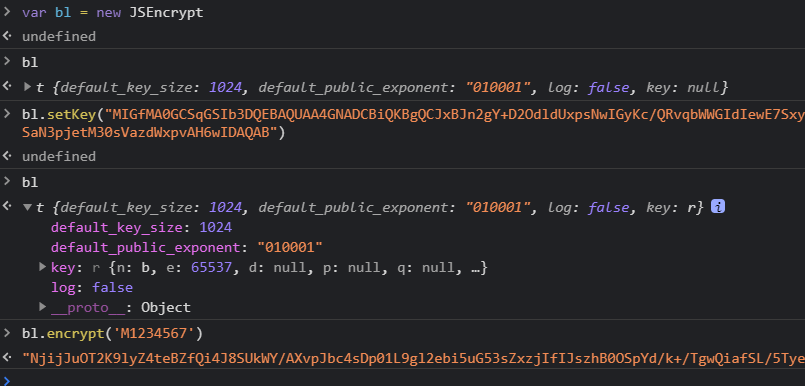Click the default_public_exponent property name
This screenshot has width=805, height=386.
coord(145,247)
